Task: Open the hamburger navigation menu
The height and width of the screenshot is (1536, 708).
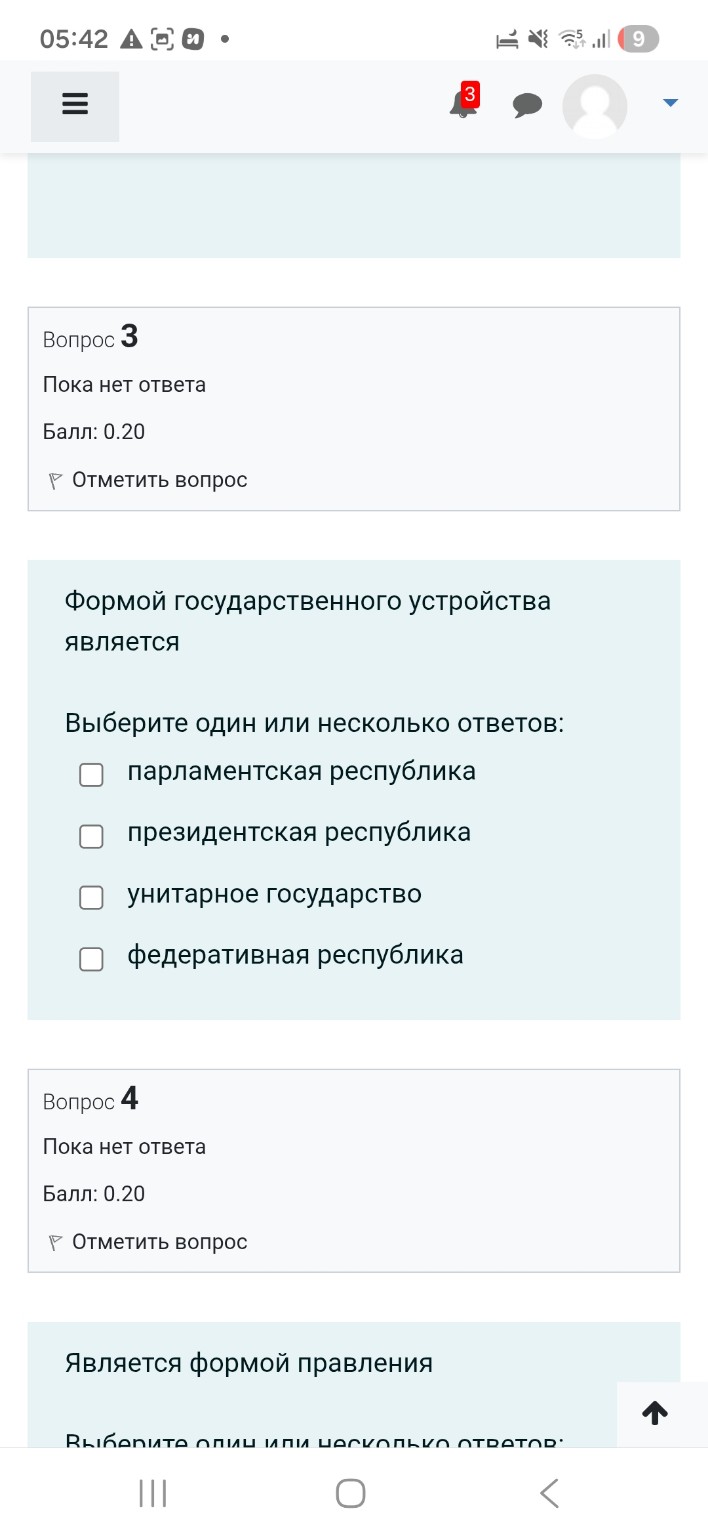Action: pyautogui.click(x=74, y=103)
